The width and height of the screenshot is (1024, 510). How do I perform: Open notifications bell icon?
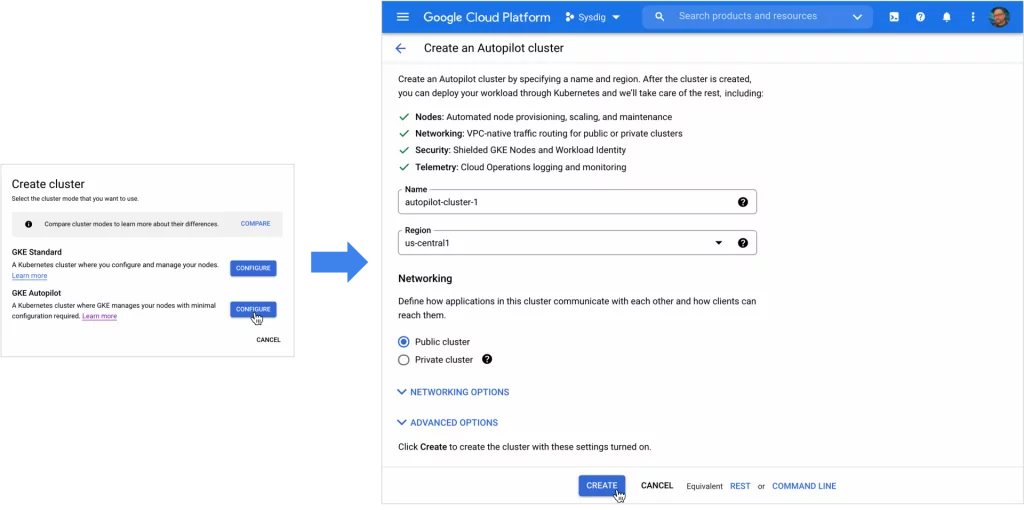pyautogui.click(x=947, y=17)
